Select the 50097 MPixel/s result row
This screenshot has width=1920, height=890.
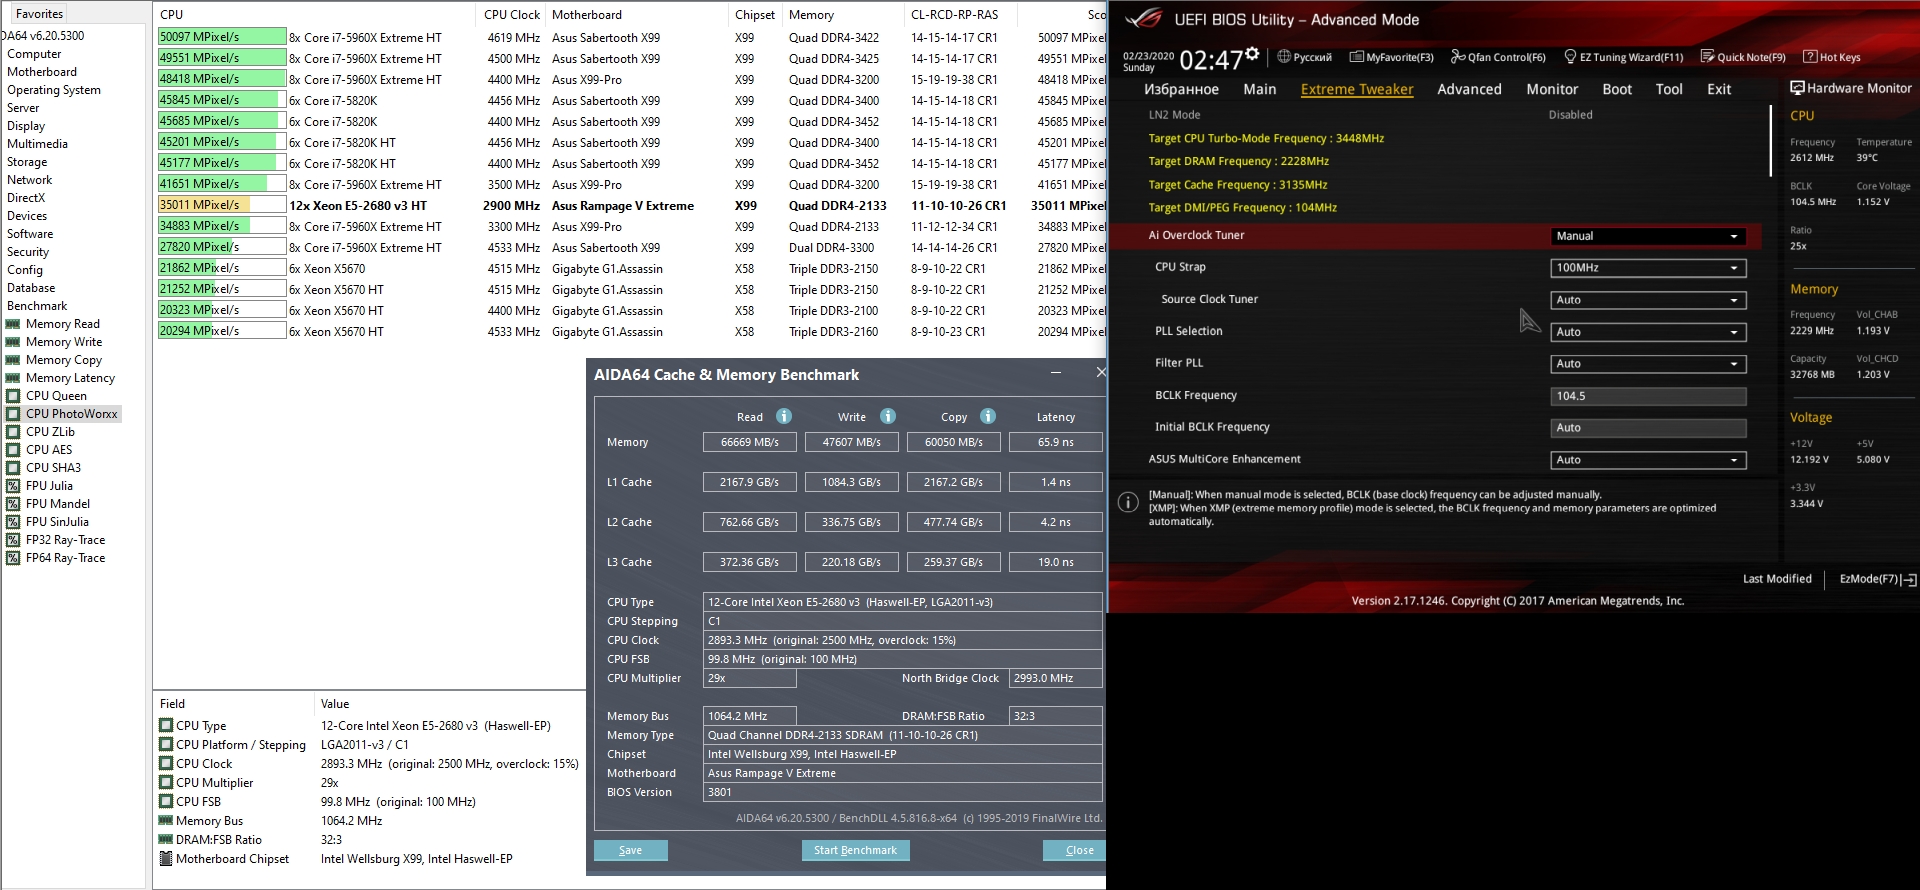(x=630, y=38)
